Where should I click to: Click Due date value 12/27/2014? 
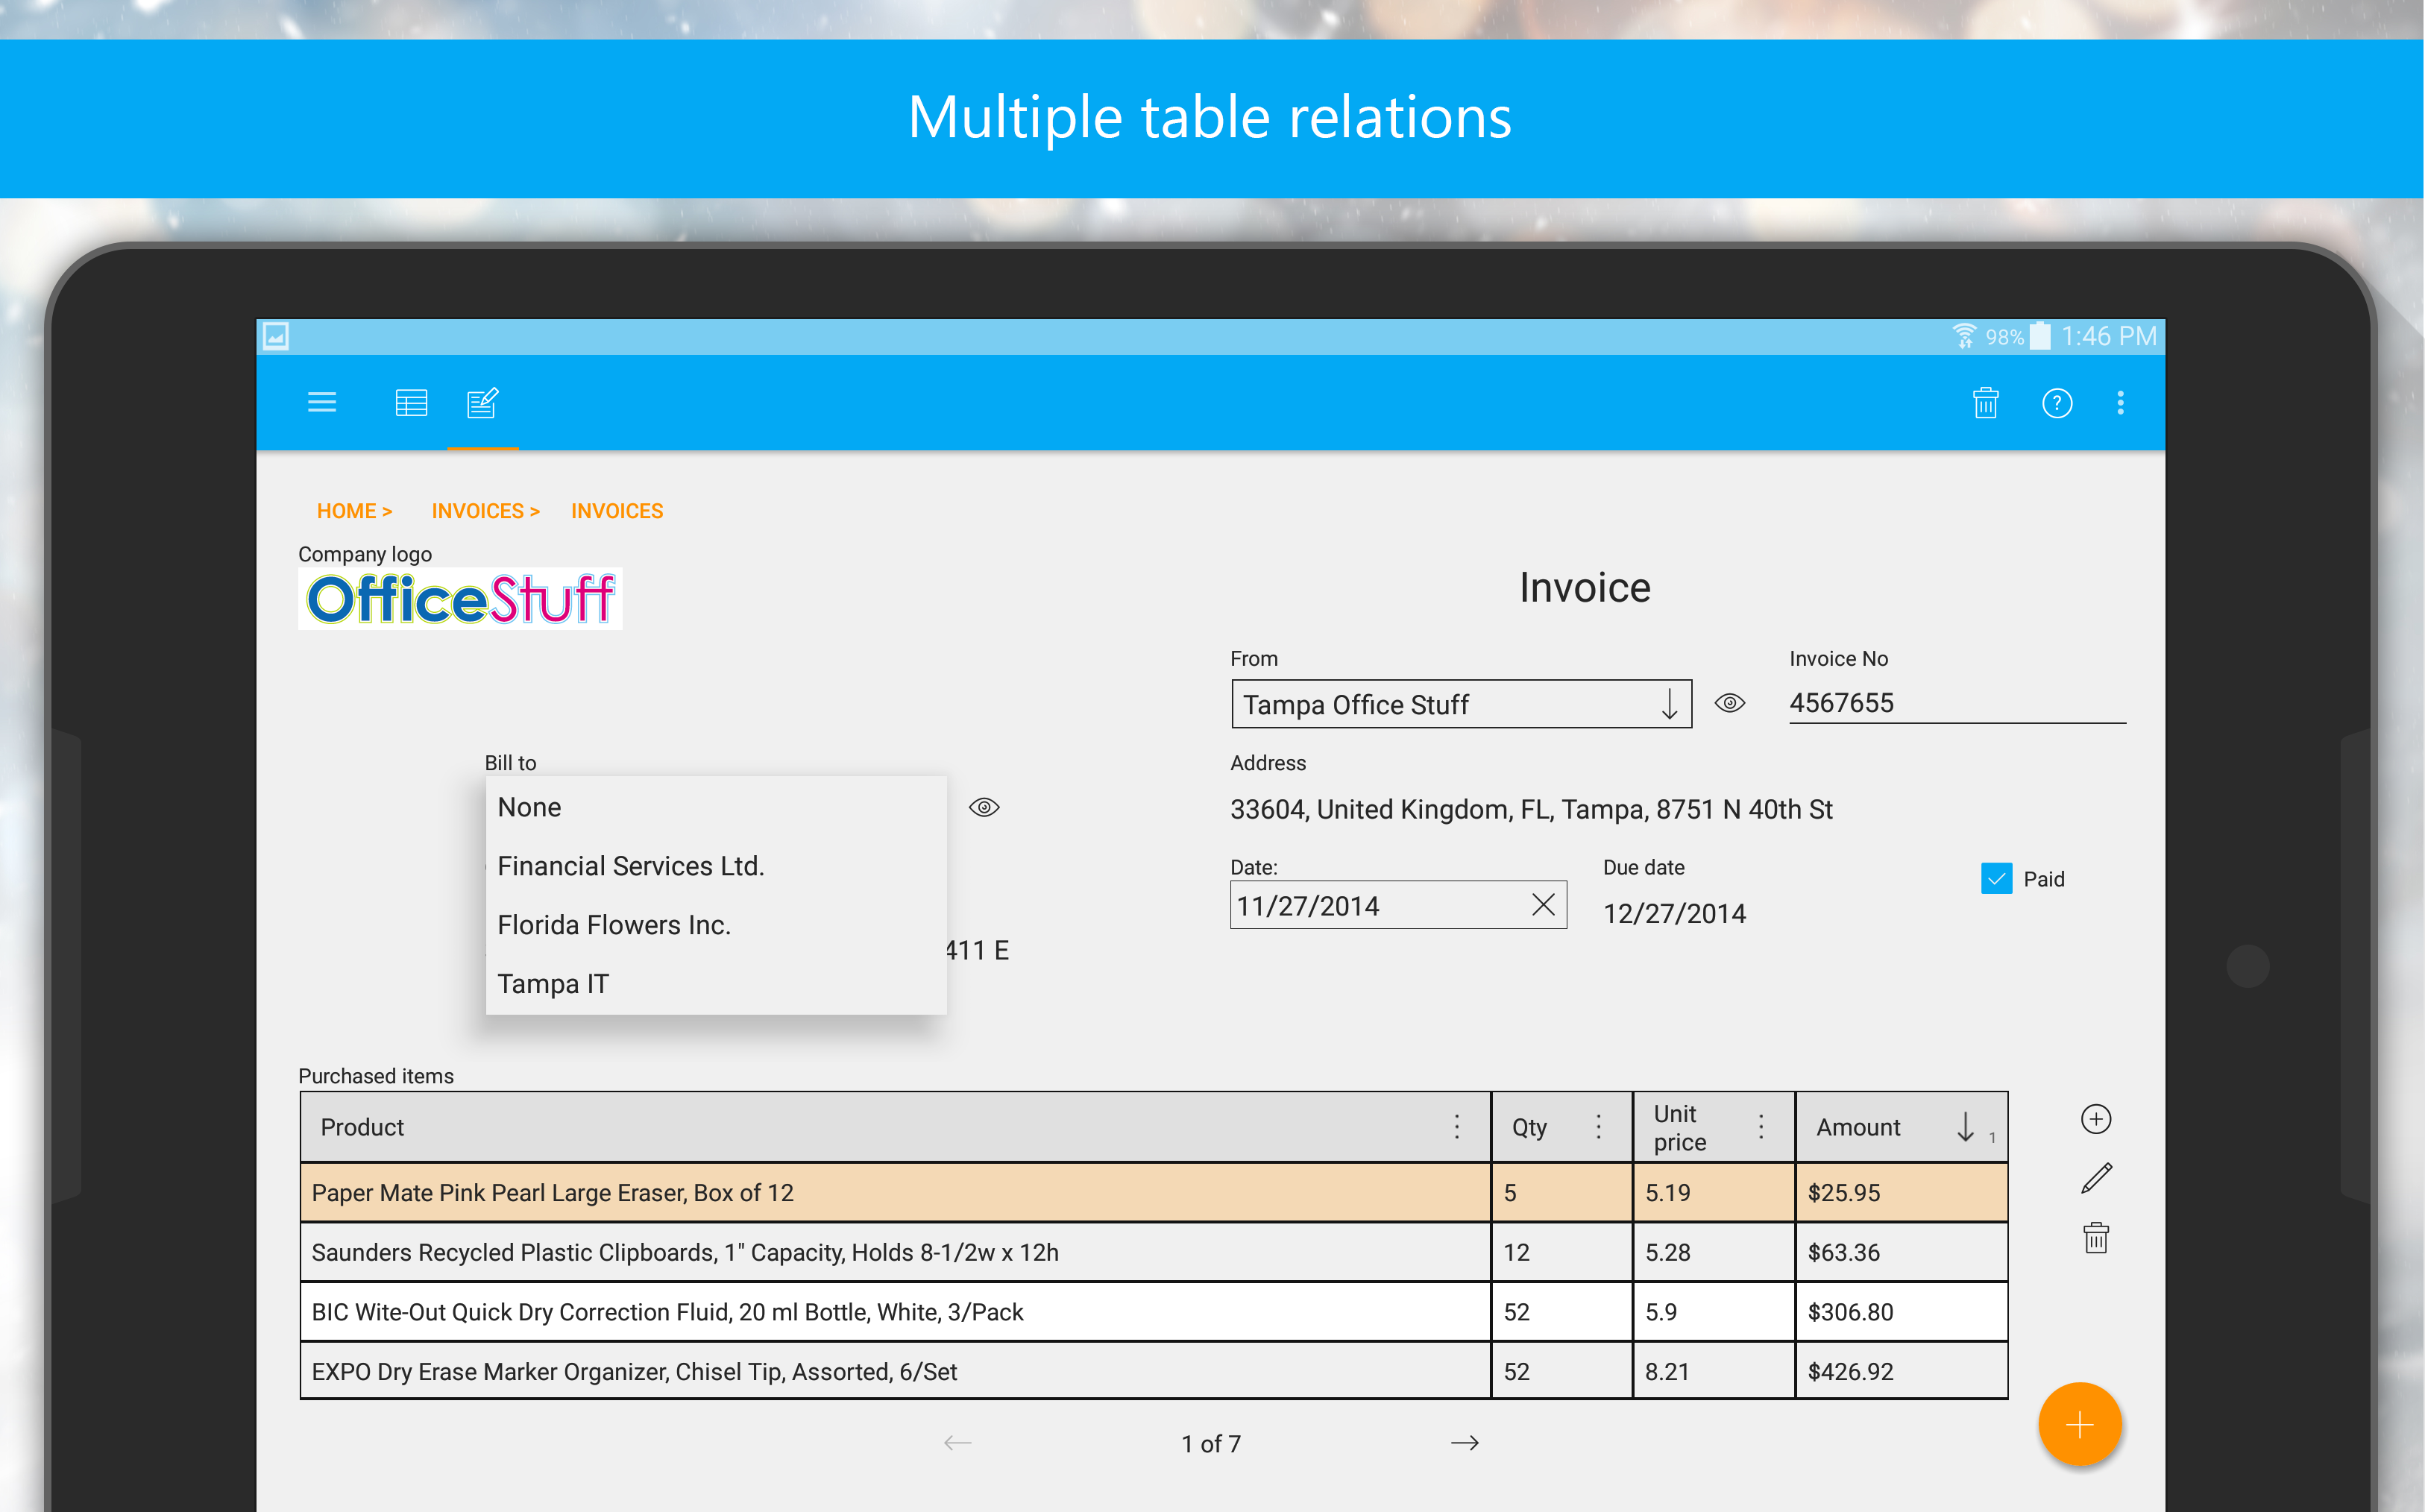[1674, 913]
